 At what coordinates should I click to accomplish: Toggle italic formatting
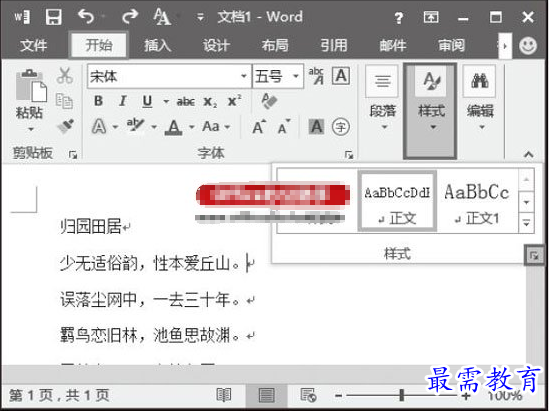click(123, 101)
